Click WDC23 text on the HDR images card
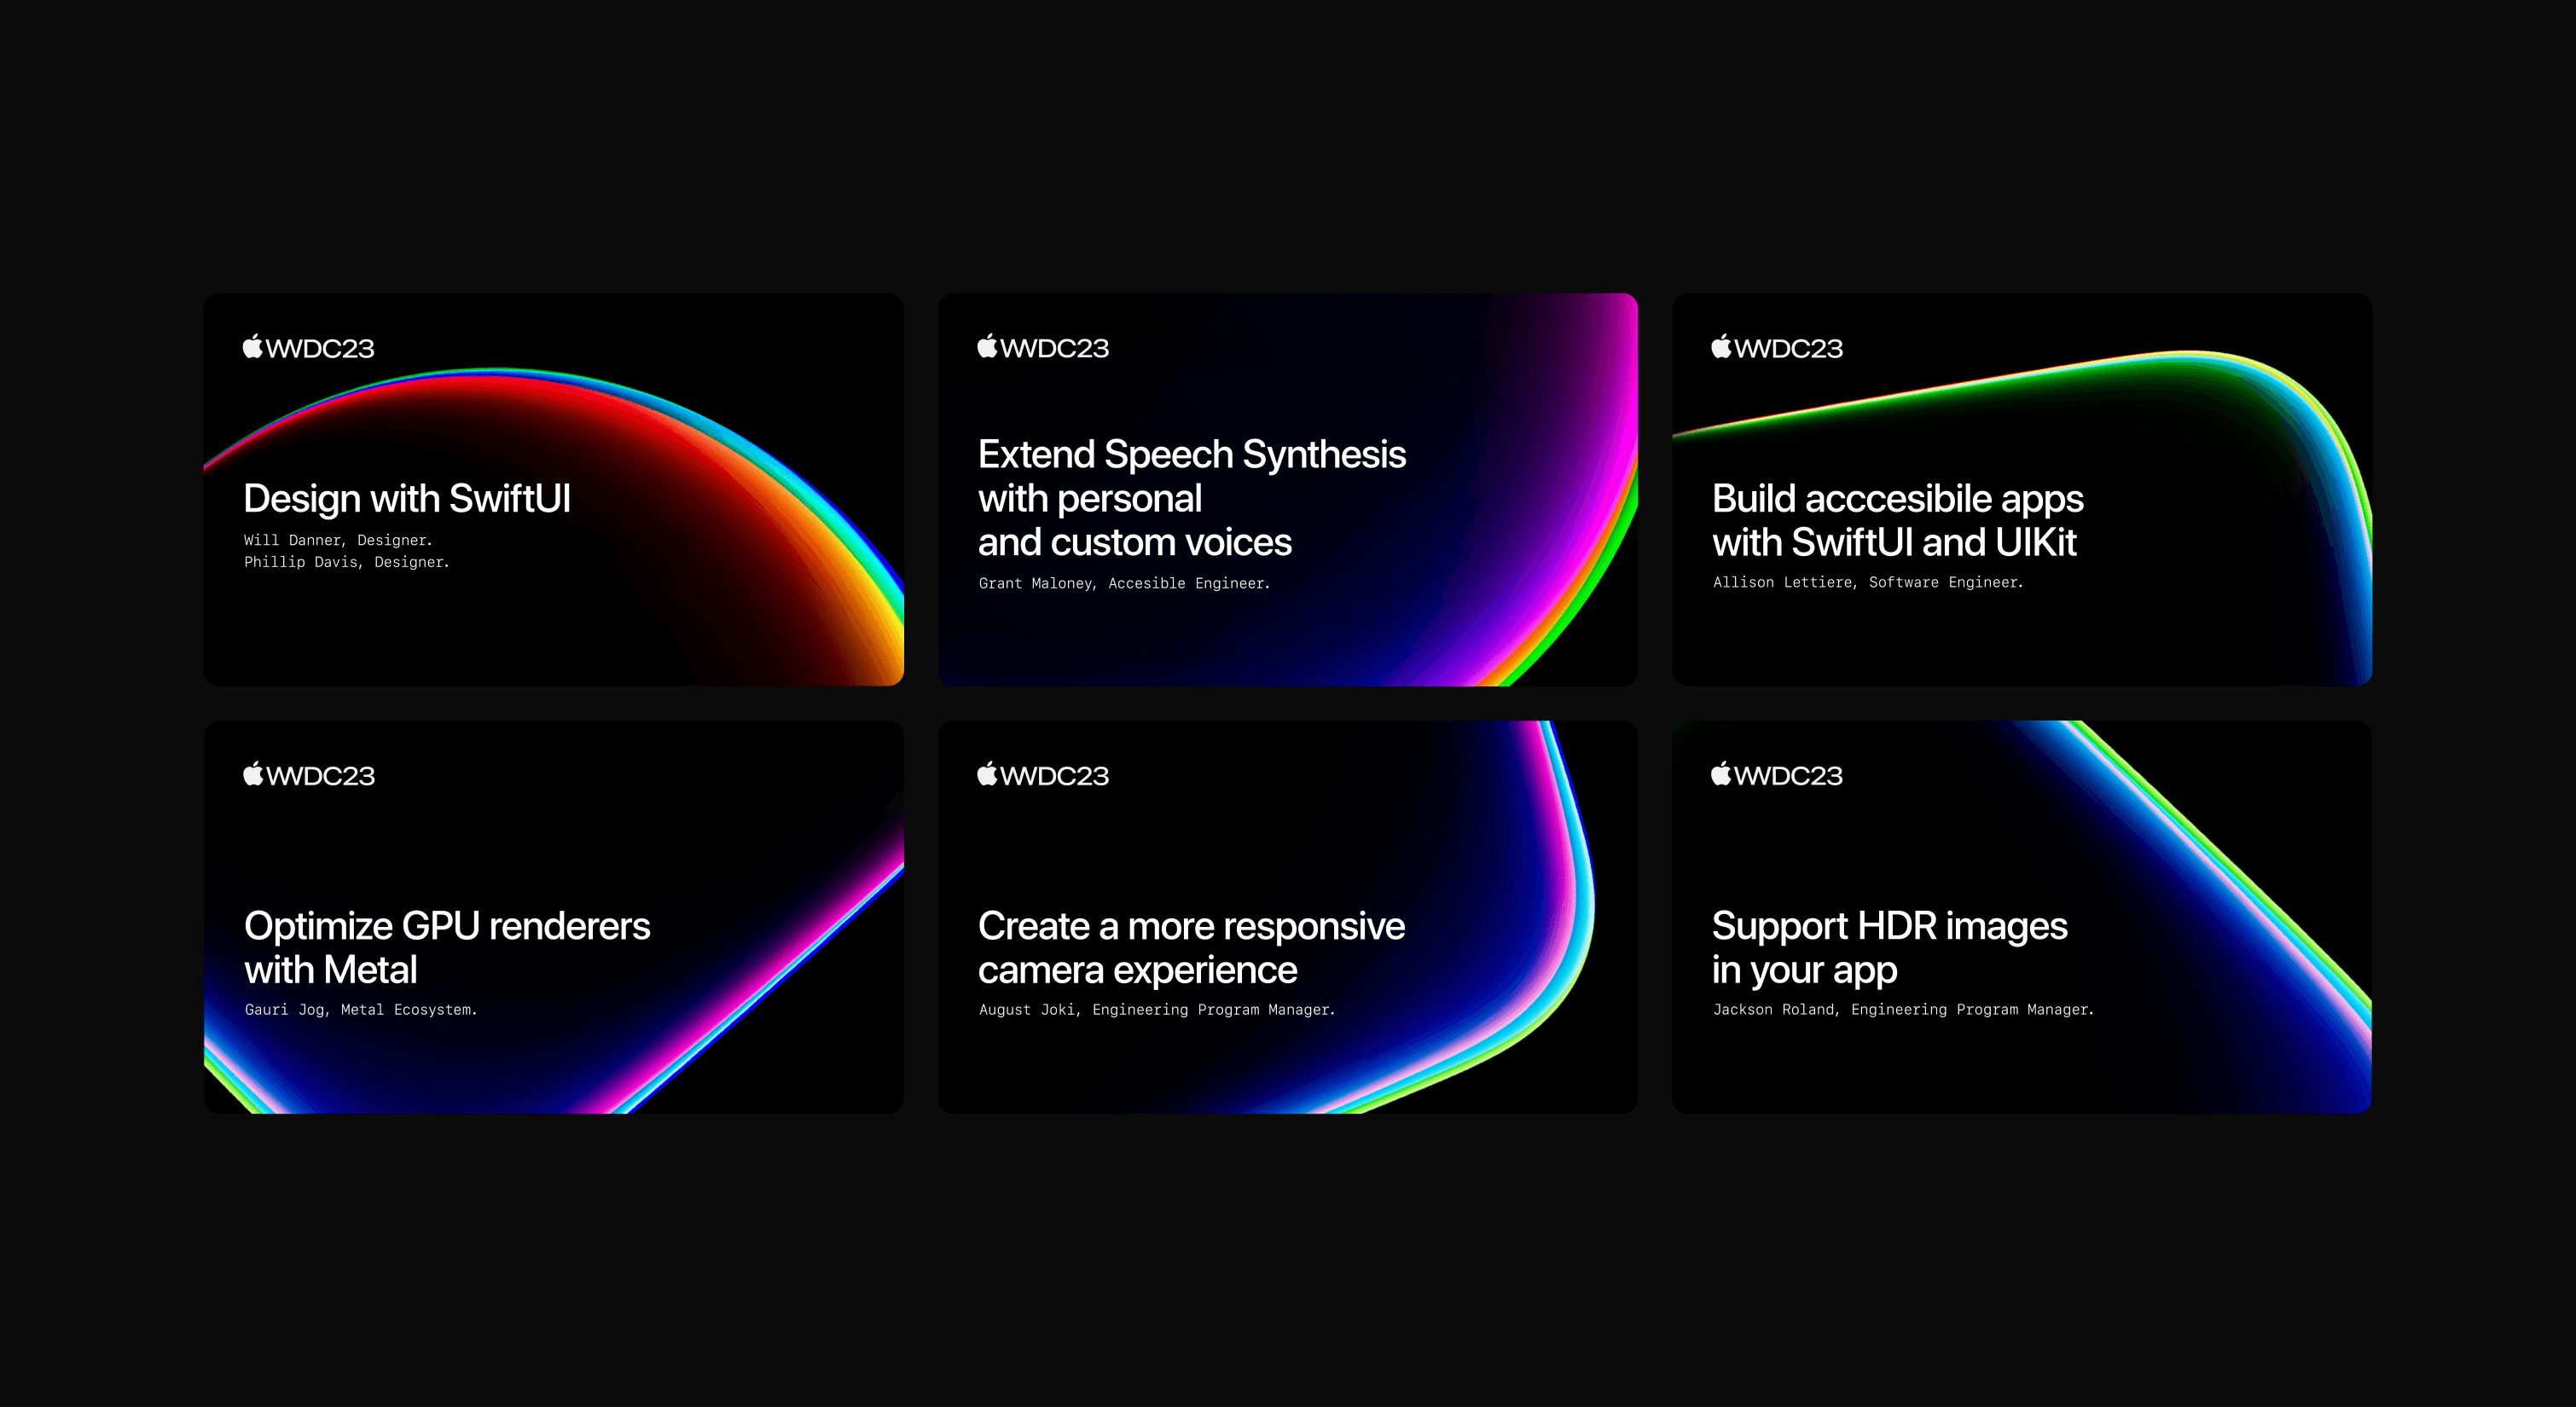Viewport: 2576px width, 1407px height. pos(1788,775)
